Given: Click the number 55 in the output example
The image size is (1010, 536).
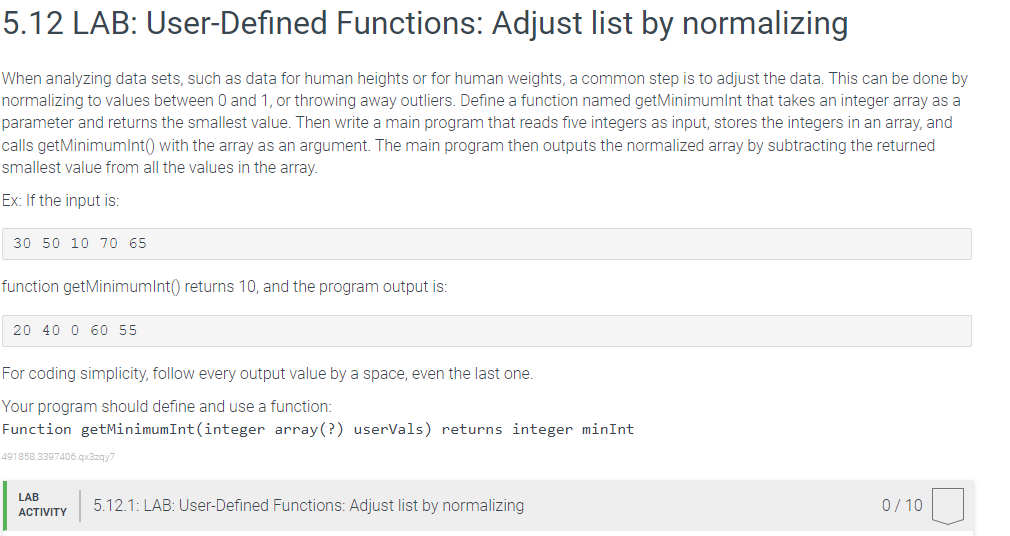Looking at the screenshot, I should (128, 330).
